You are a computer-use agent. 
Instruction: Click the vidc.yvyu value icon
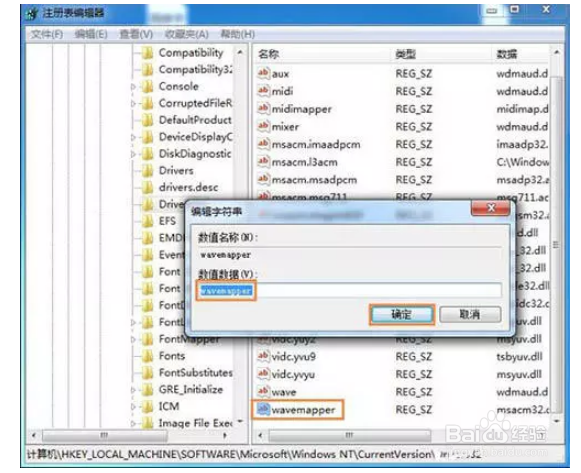263,374
